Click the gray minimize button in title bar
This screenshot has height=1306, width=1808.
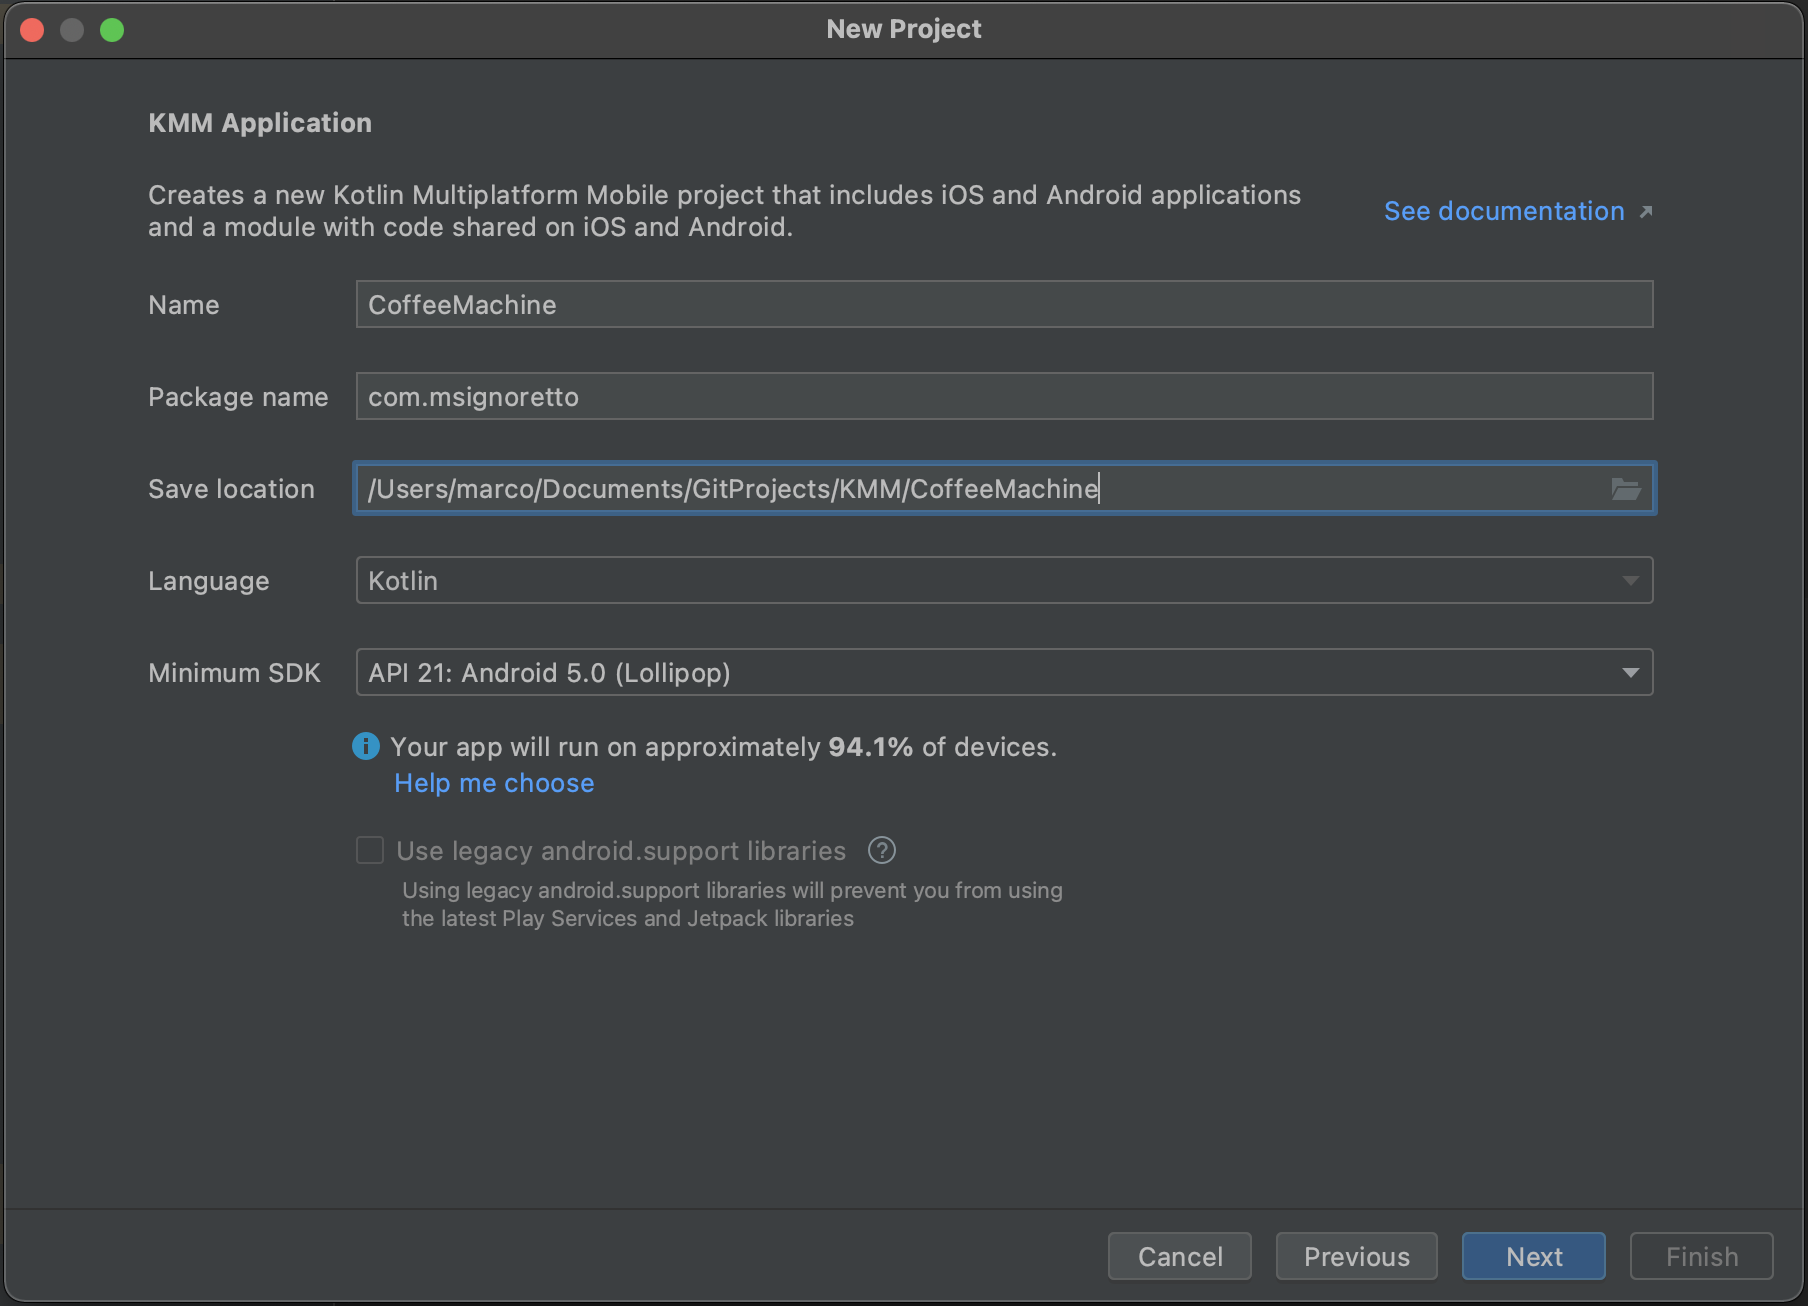pyautogui.click(x=72, y=30)
